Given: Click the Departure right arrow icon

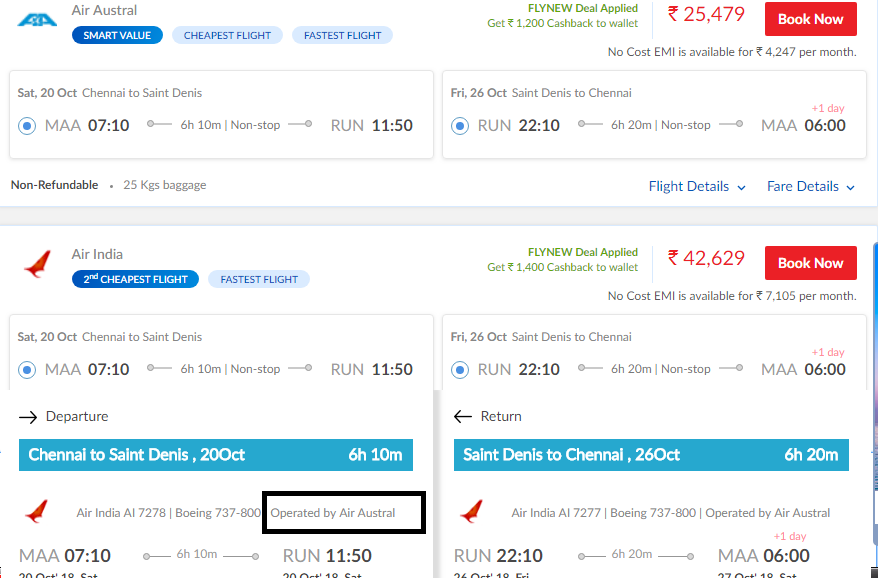Looking at the screenshot, I should click(x=28, y=417).
